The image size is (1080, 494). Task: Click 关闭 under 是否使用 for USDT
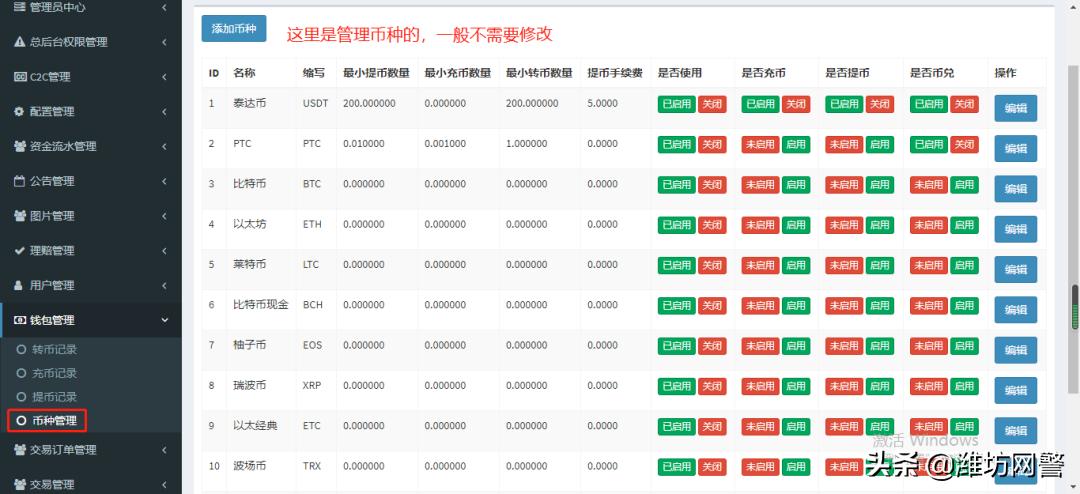coord(712,104)
